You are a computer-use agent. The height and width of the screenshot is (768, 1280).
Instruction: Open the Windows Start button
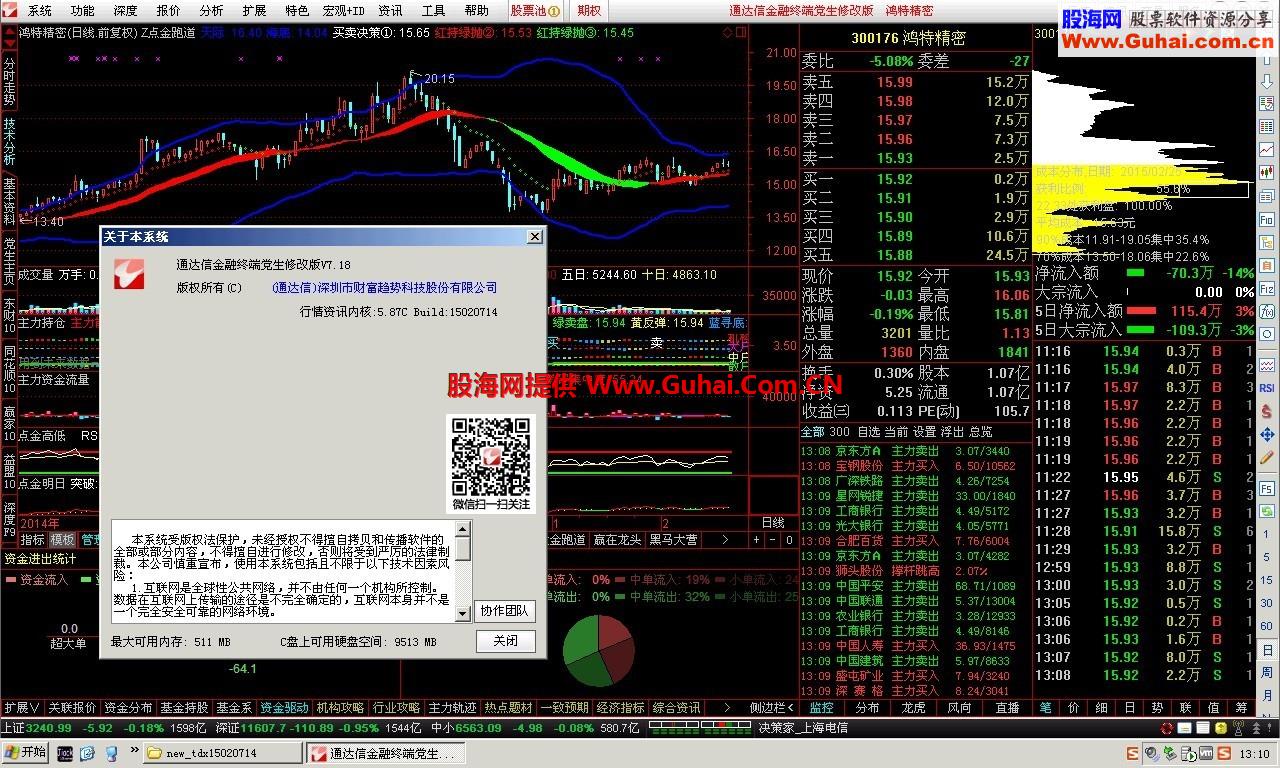click(25, 752)
